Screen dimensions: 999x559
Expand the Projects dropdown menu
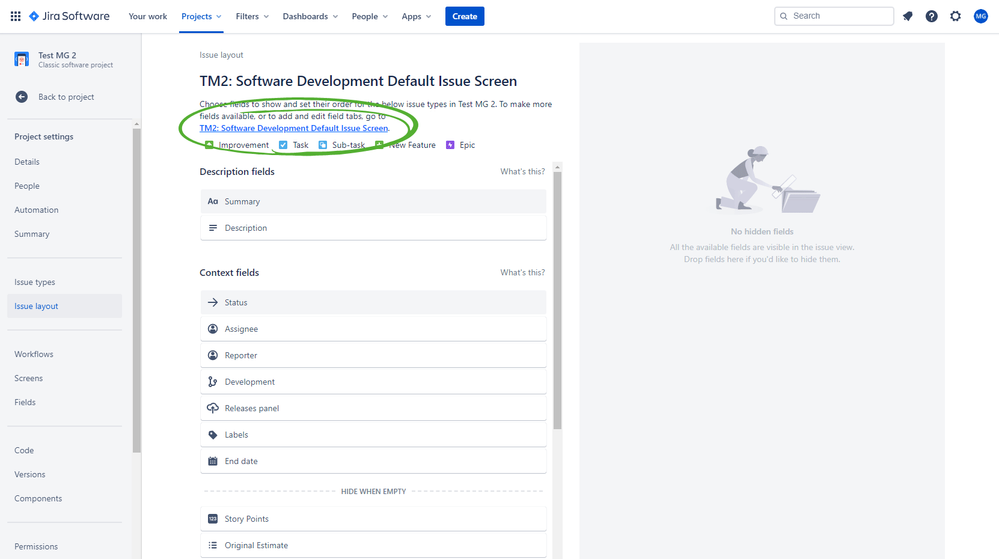[x=201, y=17]
